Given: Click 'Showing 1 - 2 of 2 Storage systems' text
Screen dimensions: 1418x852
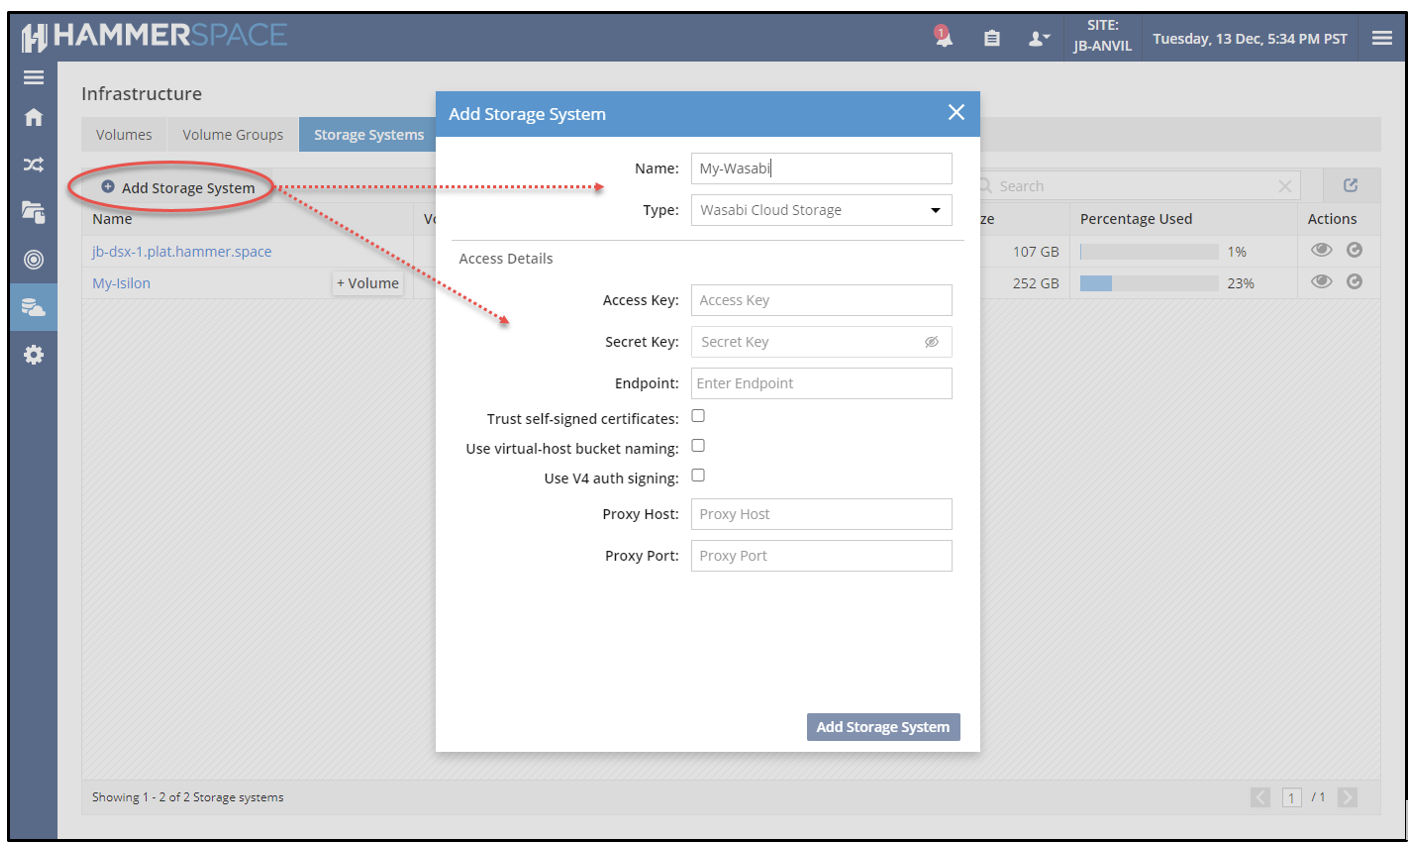Looking at the screenshot, I should (x=188, y=797).
